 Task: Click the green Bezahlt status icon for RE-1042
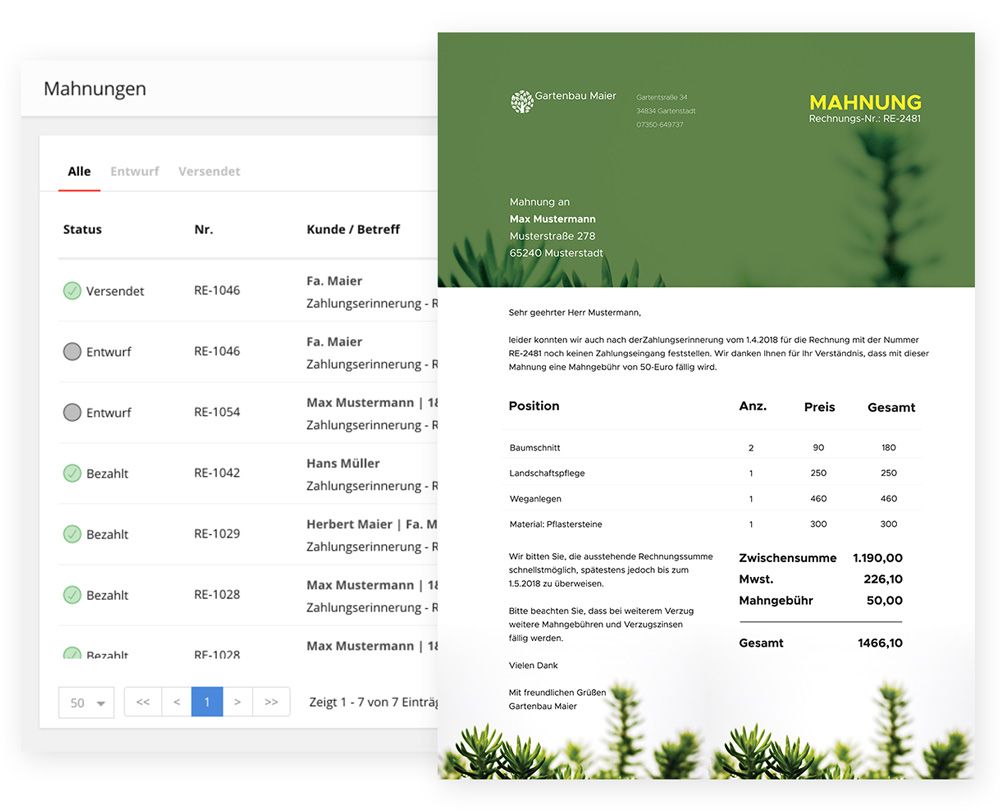click(72, 473)
